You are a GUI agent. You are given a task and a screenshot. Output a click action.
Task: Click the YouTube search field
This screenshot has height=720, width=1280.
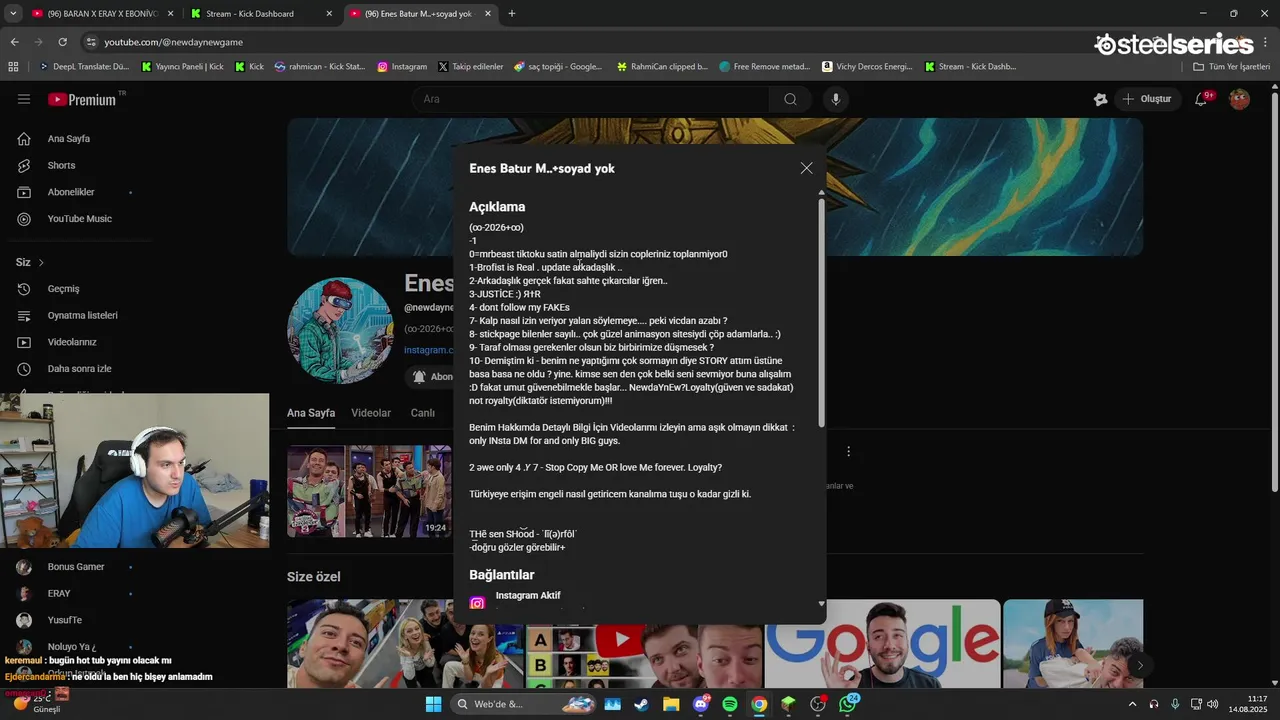tap(590, 99)
